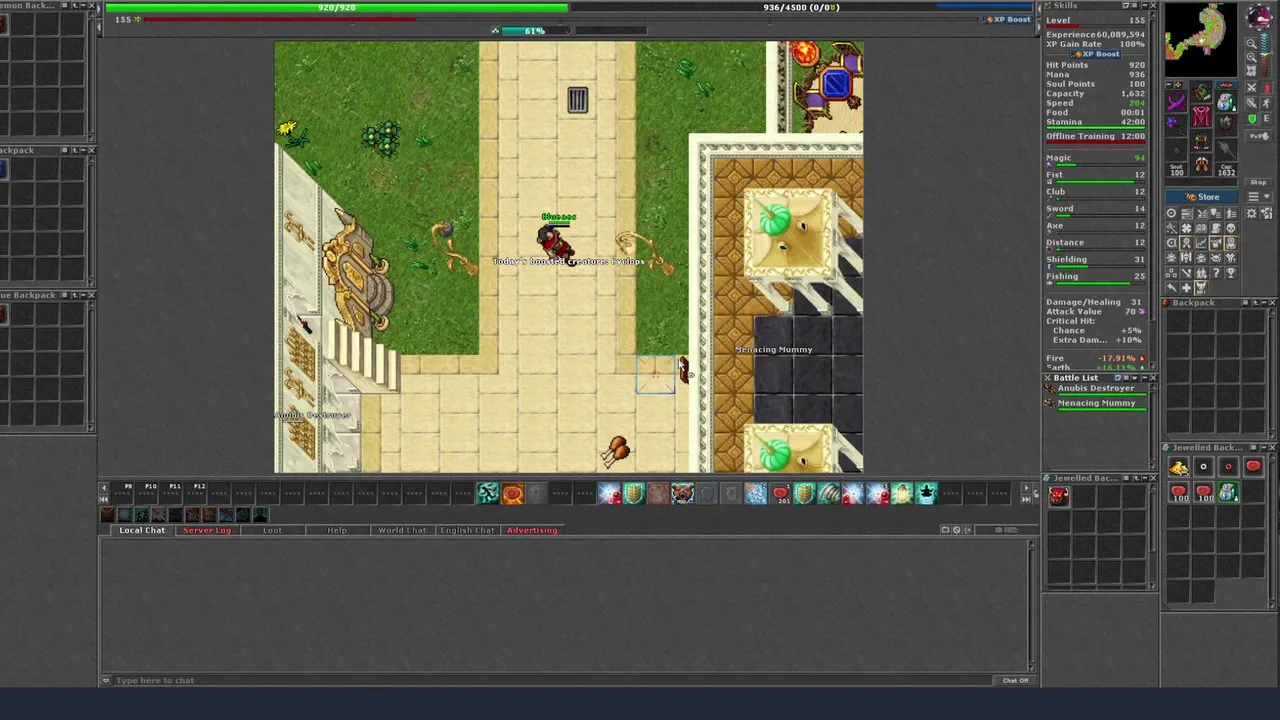Go to the next action bar page
Screen dimensions: 1280x720
(x=1026, y=487)
